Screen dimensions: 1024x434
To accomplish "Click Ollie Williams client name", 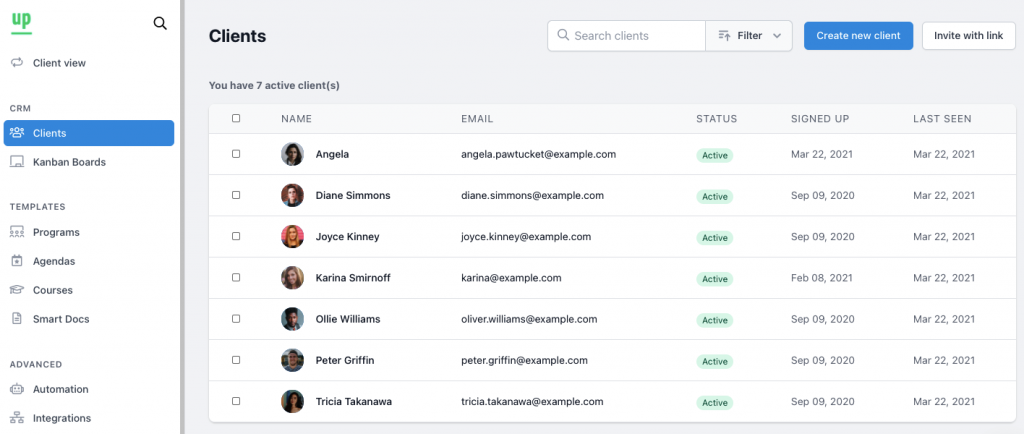I will click(x=347, y=319).
